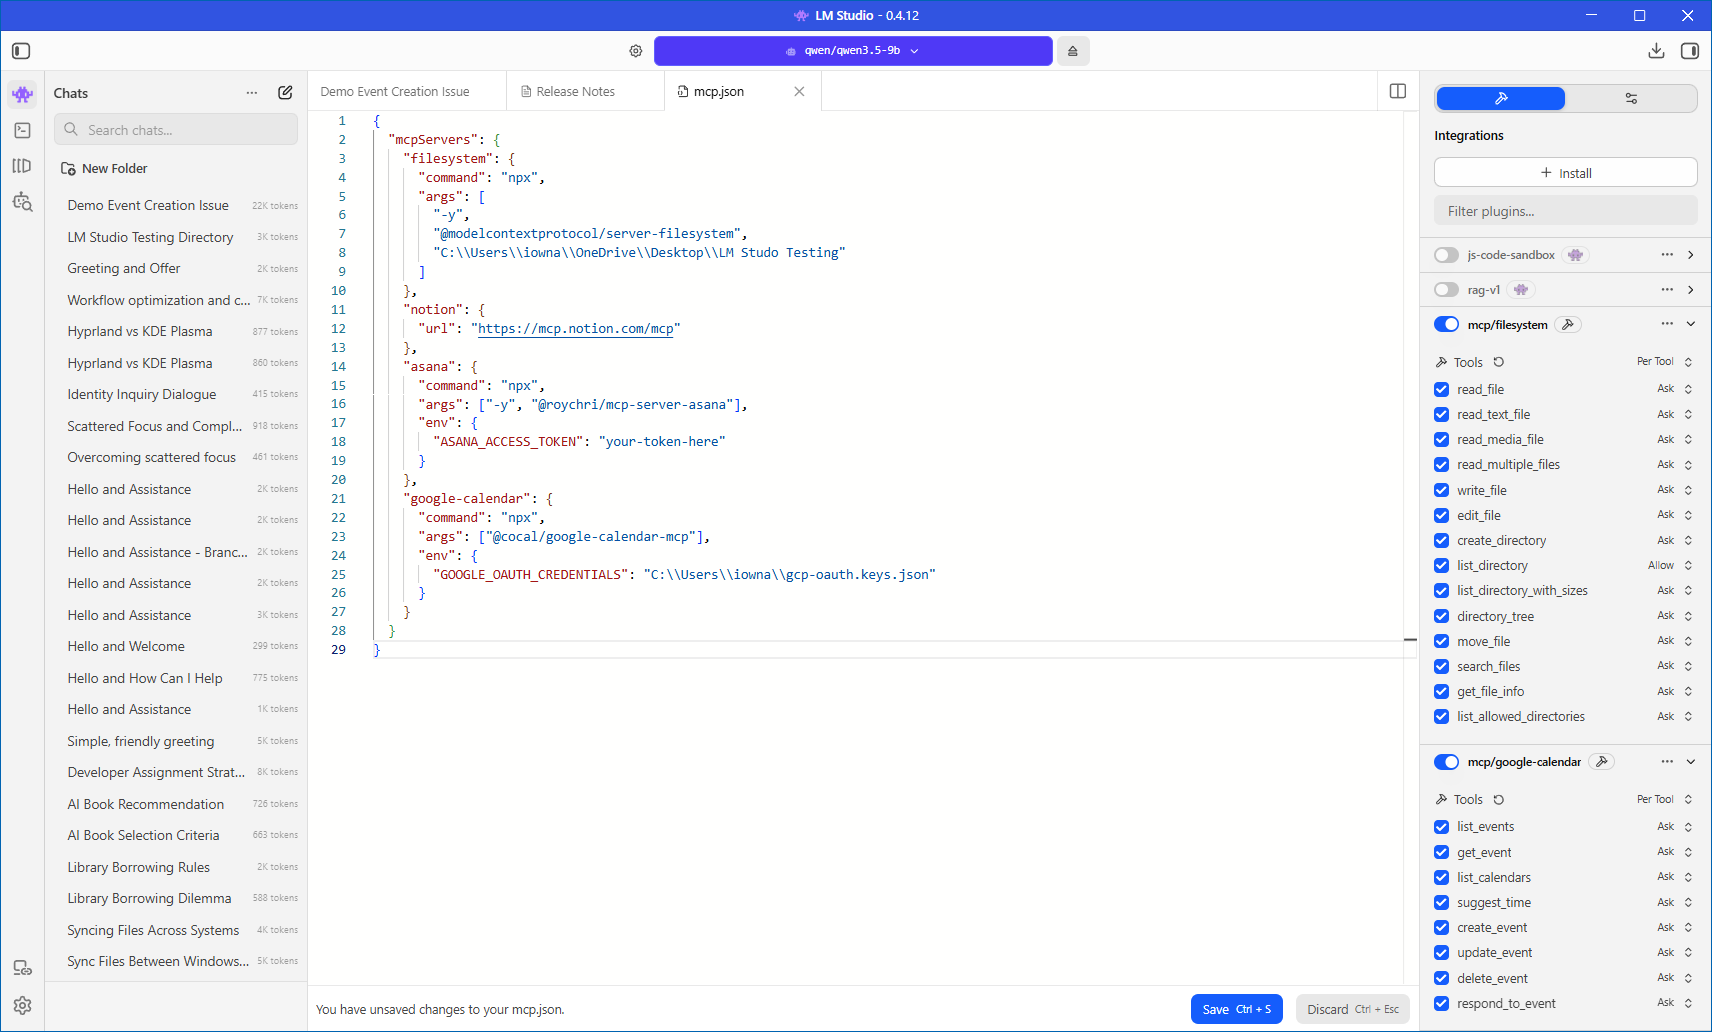
Task: Open the My Models library icon
Action: pyautogui.click(x=22, y=166)
